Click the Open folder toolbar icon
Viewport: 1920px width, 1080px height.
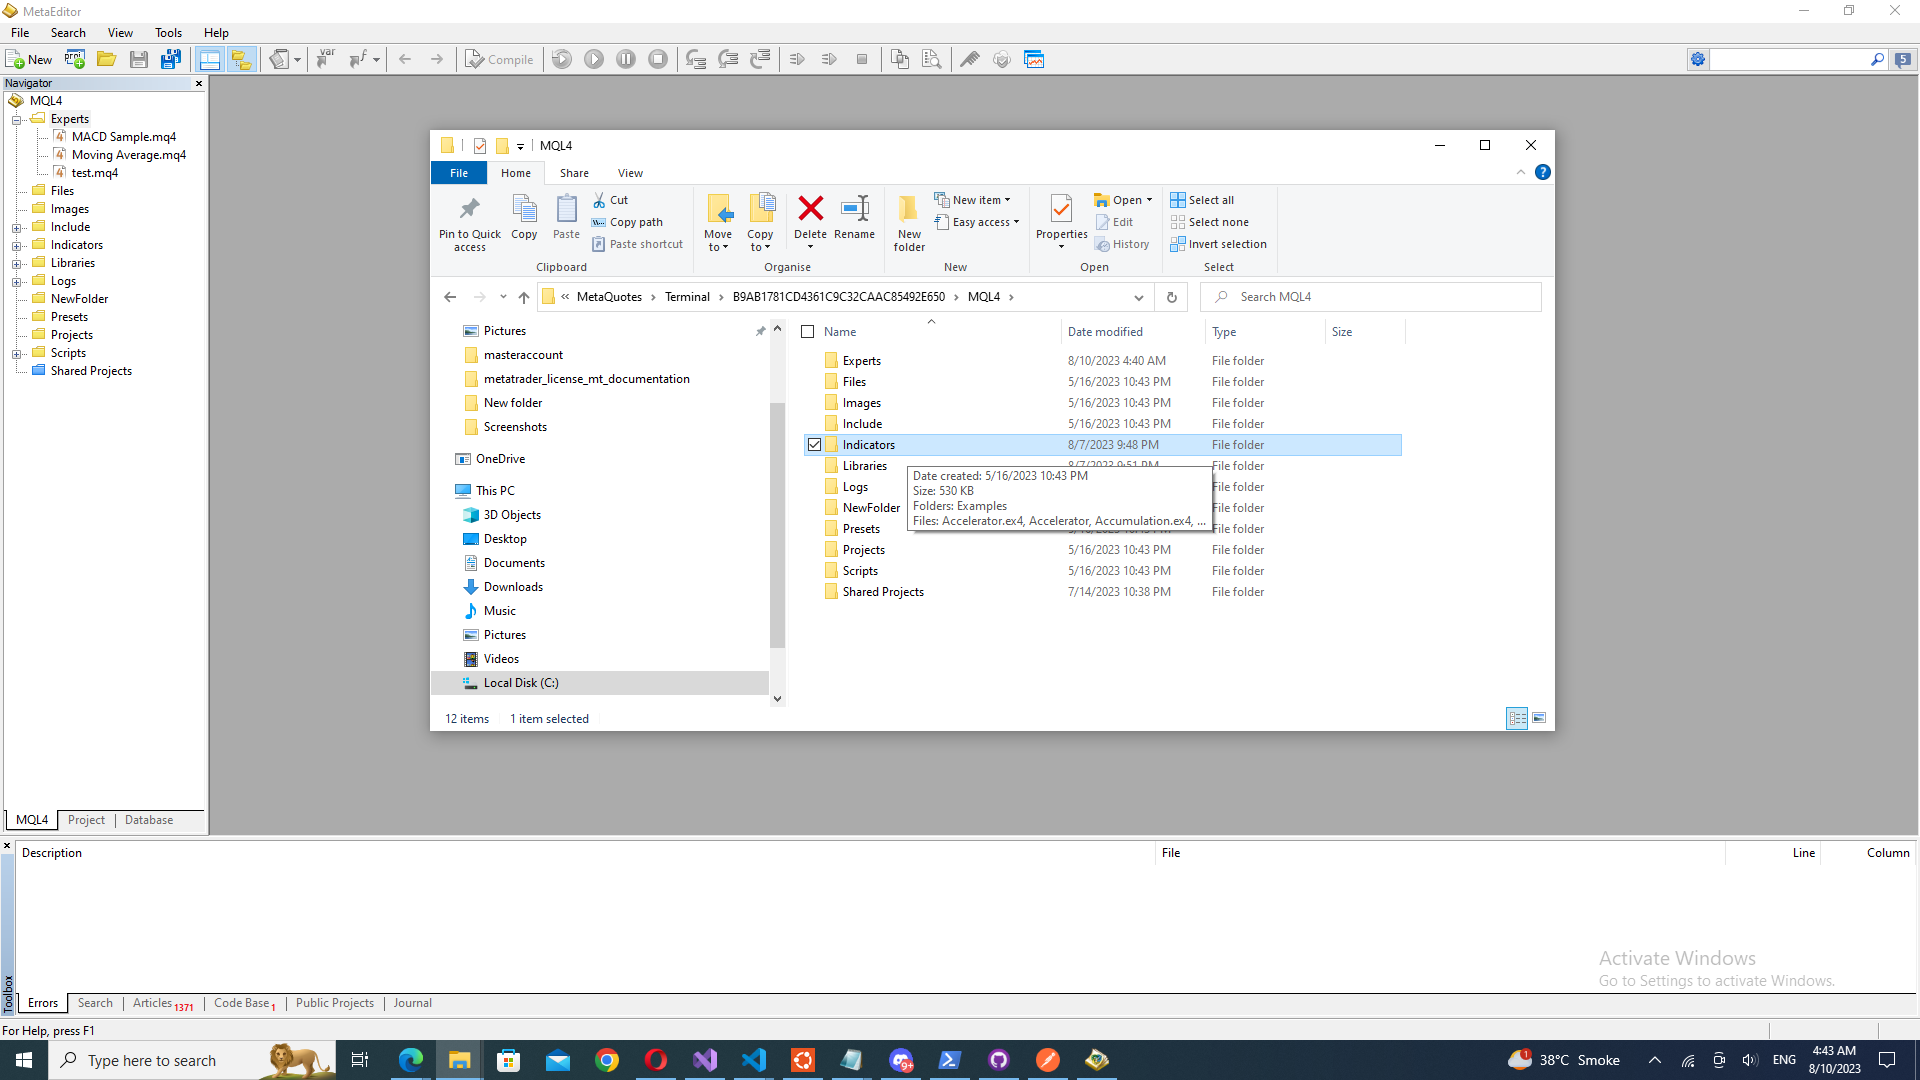coord(106,60)
